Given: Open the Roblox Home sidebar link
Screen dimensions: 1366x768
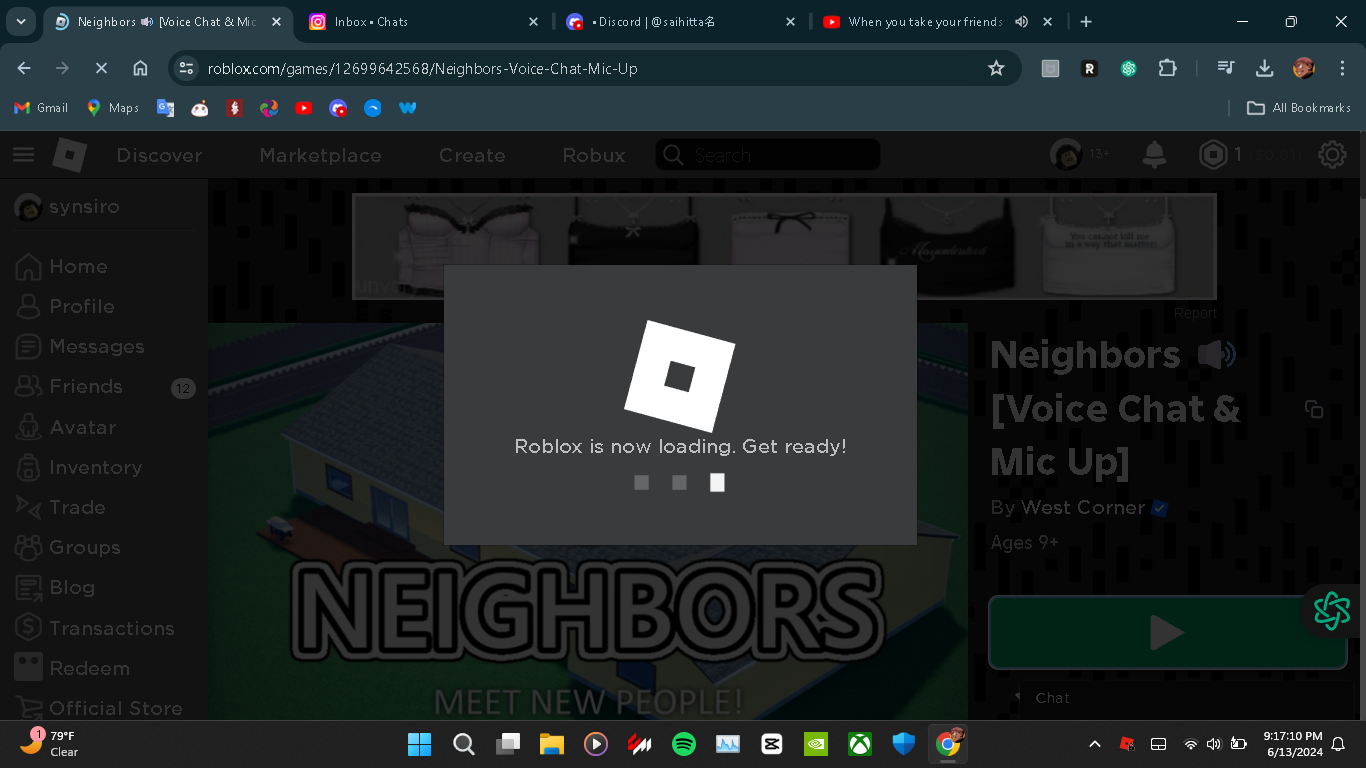Looking at the screenshot, I should coord(62,266).
